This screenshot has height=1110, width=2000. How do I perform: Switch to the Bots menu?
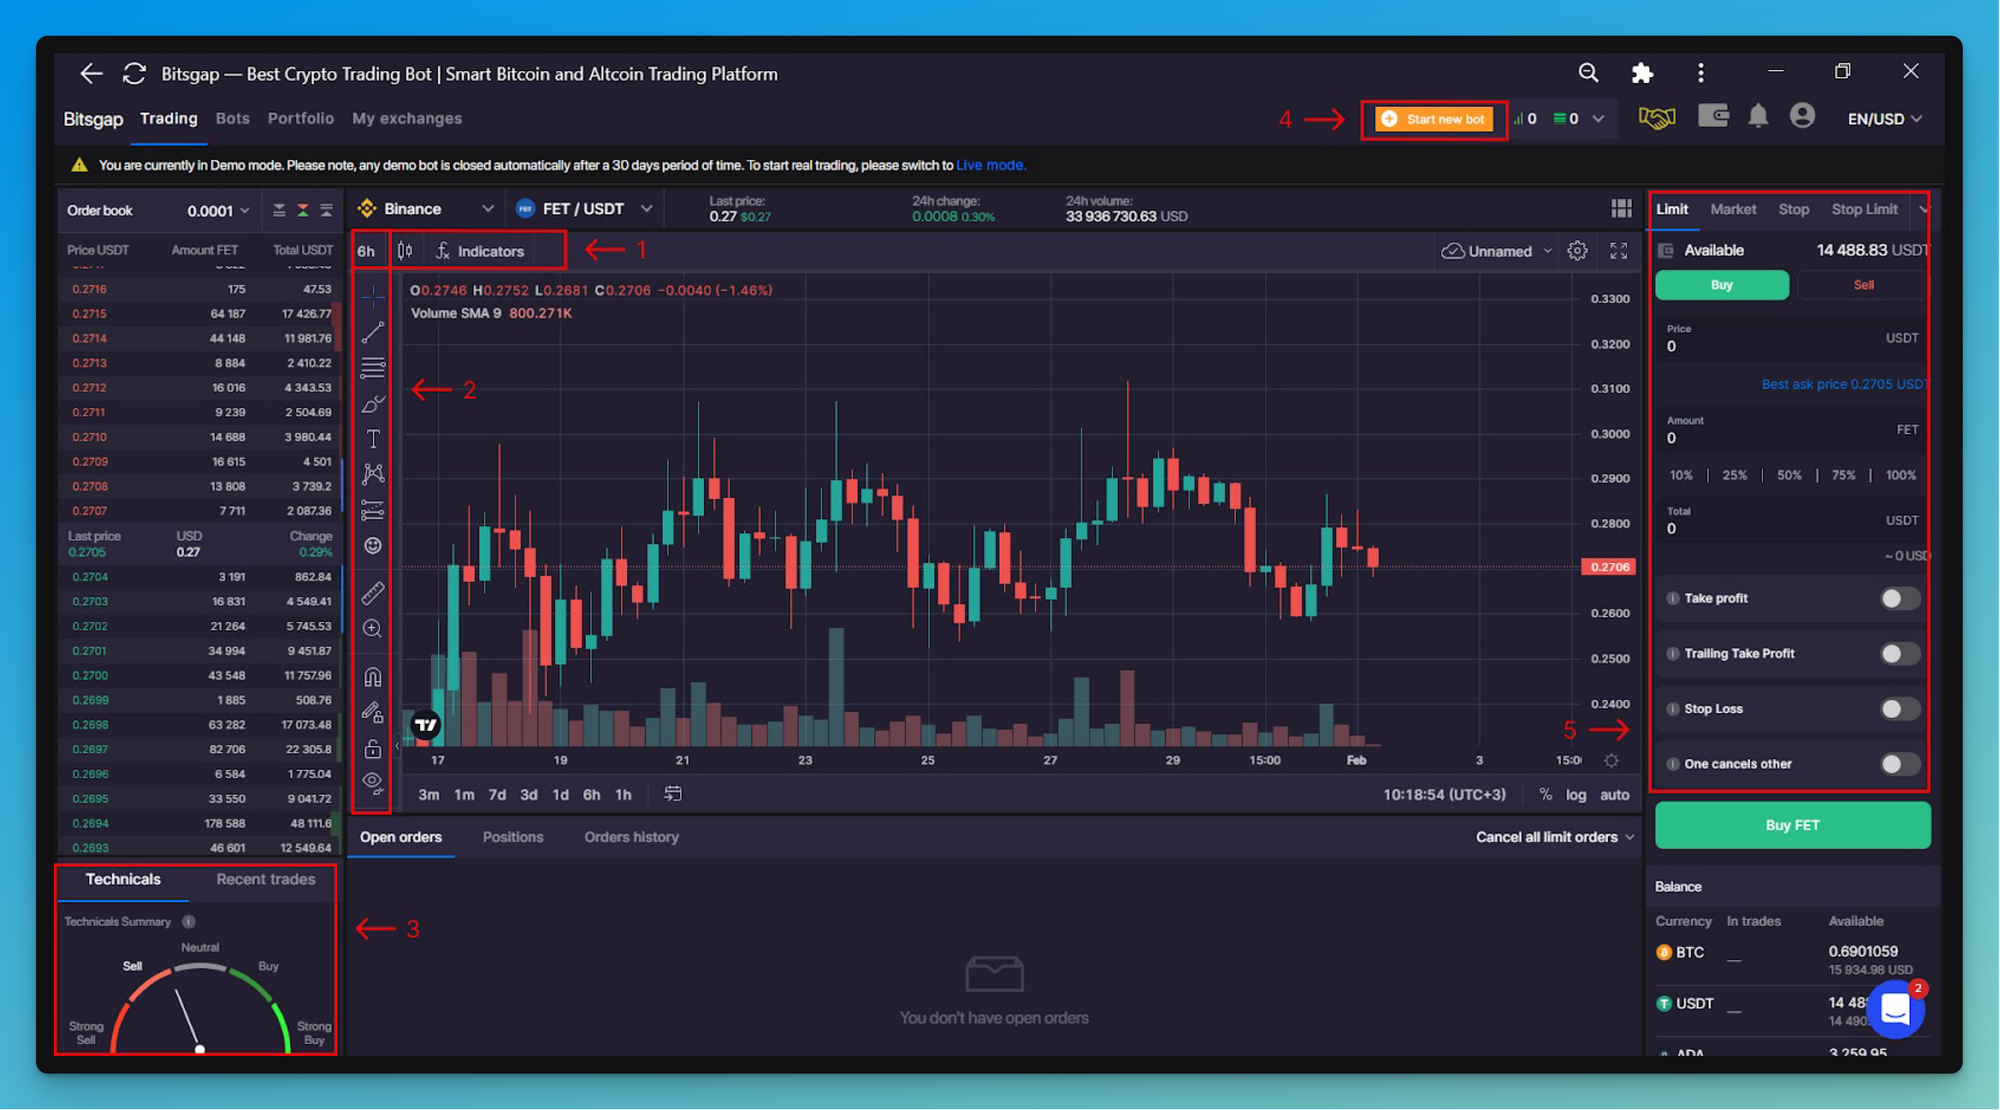[x=233, y=118]
